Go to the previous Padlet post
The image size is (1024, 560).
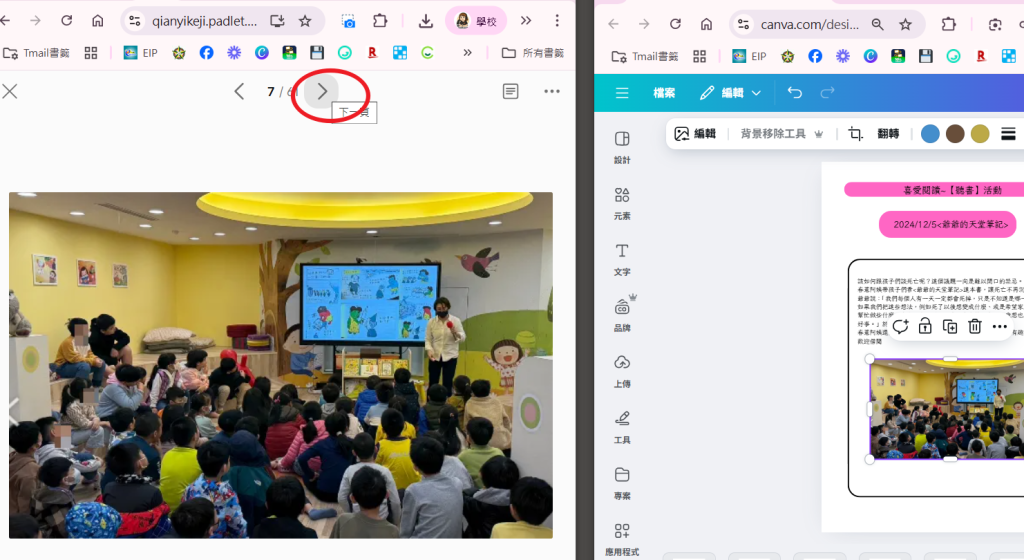tap(239, 92)
